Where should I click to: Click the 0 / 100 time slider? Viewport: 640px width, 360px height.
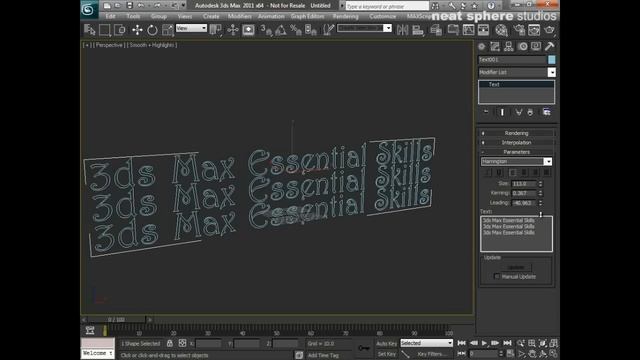click(116, 319)
